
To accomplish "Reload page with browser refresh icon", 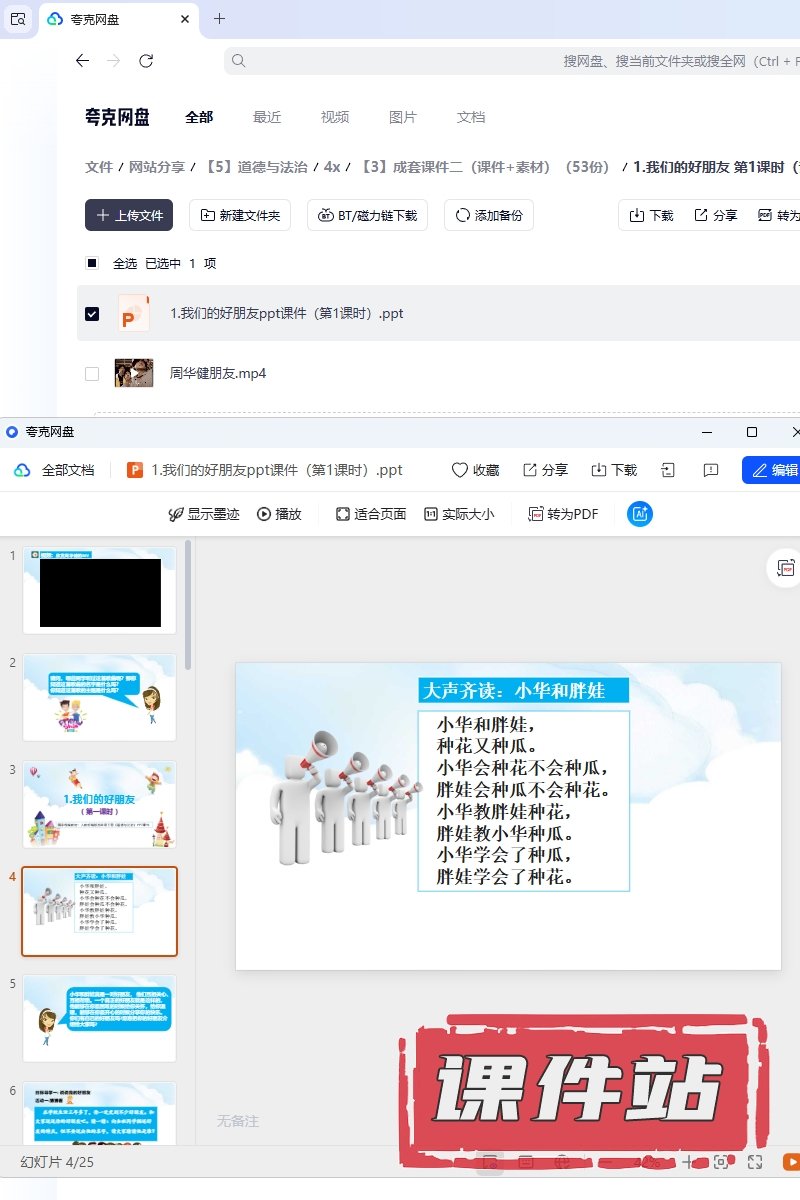I will pos(146,61).
